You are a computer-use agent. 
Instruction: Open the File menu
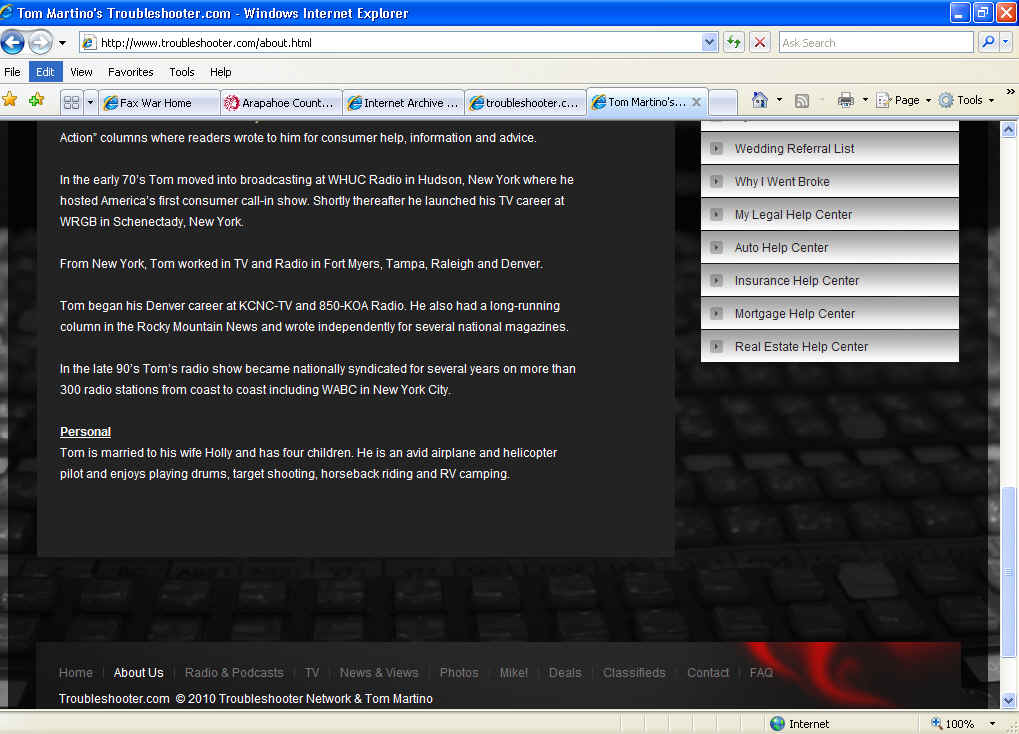12,72
